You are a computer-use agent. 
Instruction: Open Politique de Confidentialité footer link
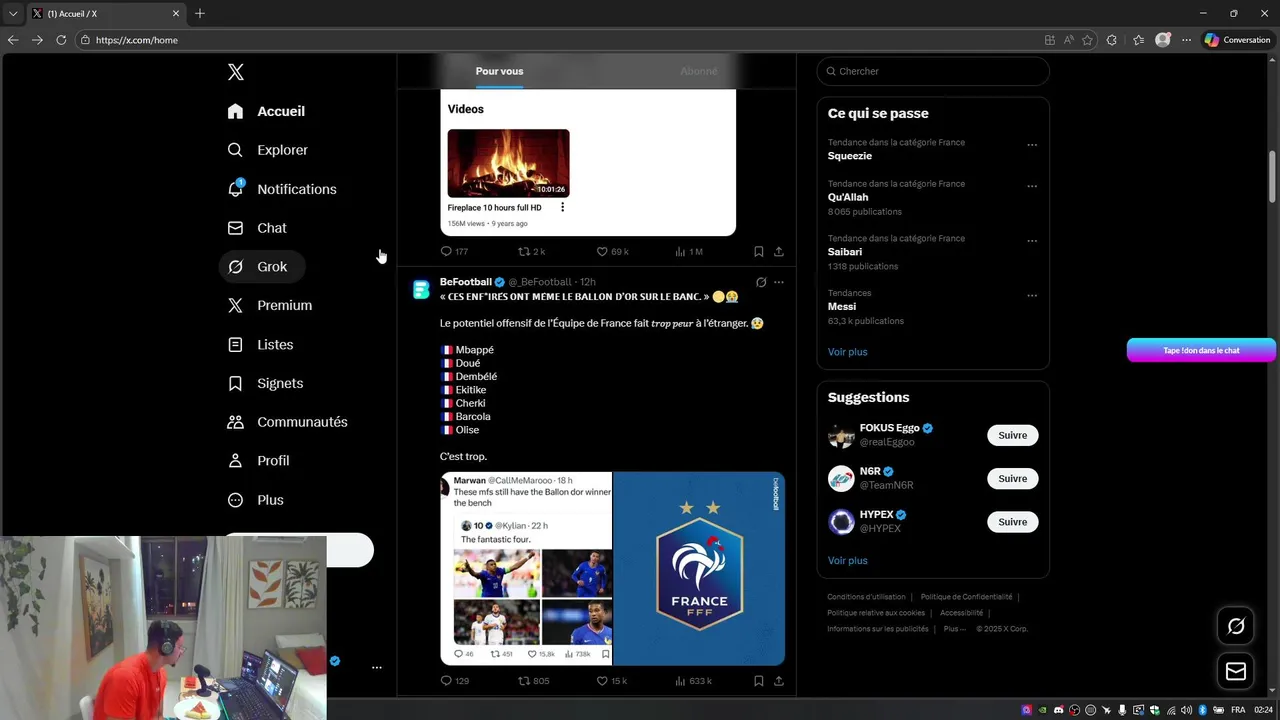click(966, 597)
